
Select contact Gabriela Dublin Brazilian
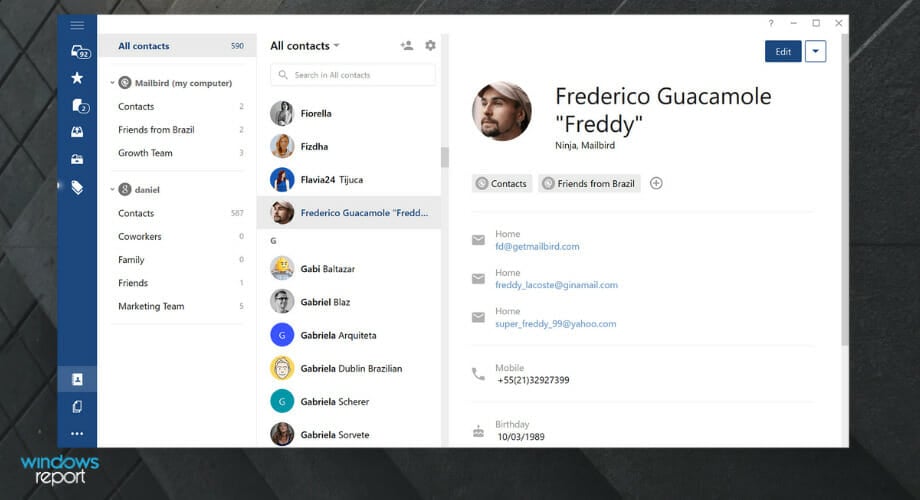point(349,368)
